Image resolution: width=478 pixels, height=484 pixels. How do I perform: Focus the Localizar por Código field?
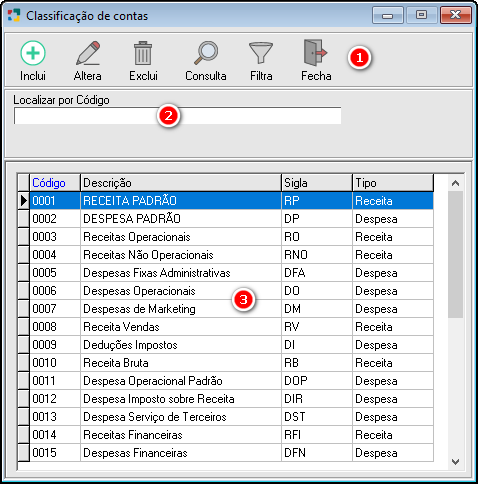click(178, 116)
